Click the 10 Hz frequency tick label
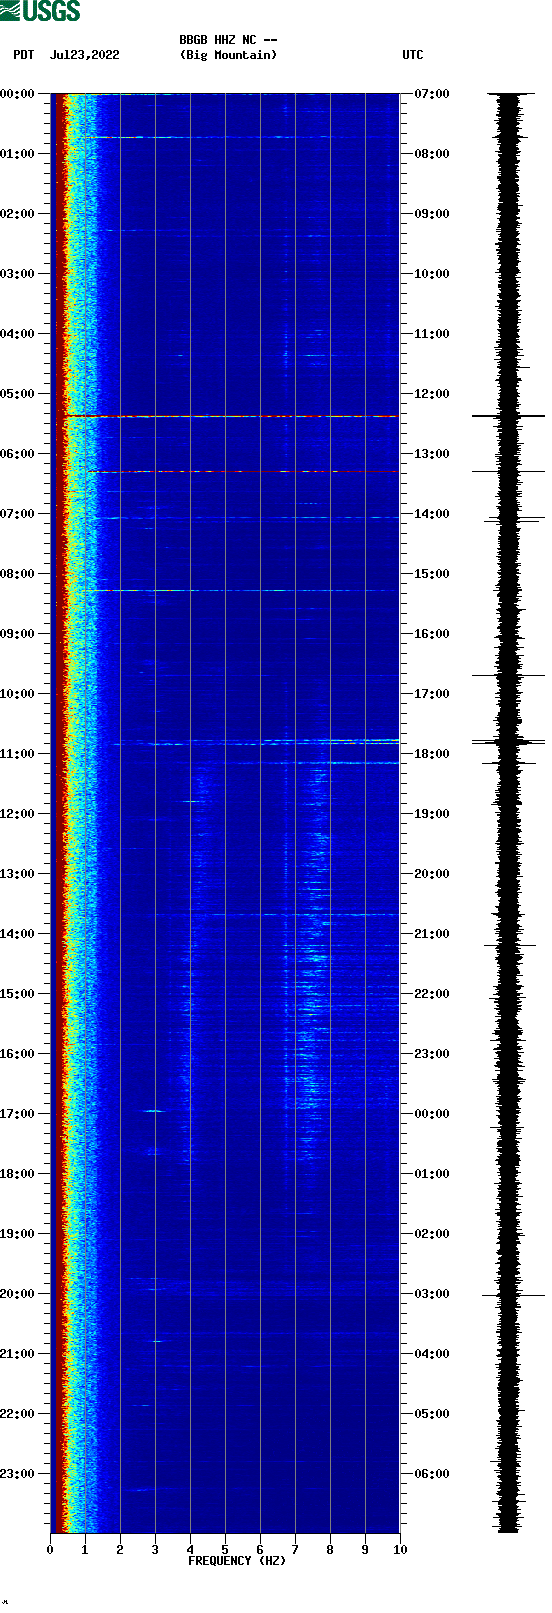552x1613 pixels. pyautogui.click(x=400, y=1550)
